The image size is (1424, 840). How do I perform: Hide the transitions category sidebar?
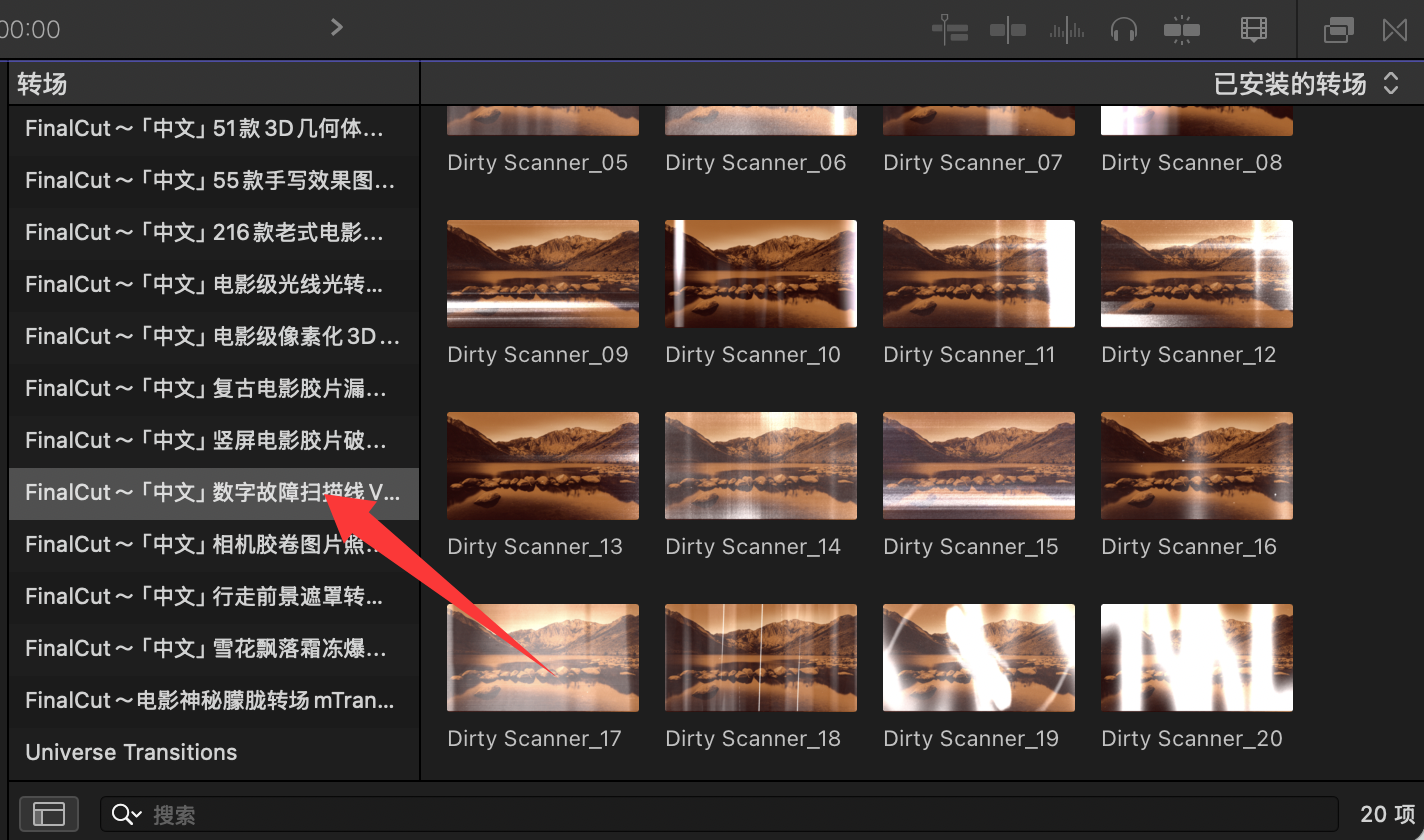(49, 814)
